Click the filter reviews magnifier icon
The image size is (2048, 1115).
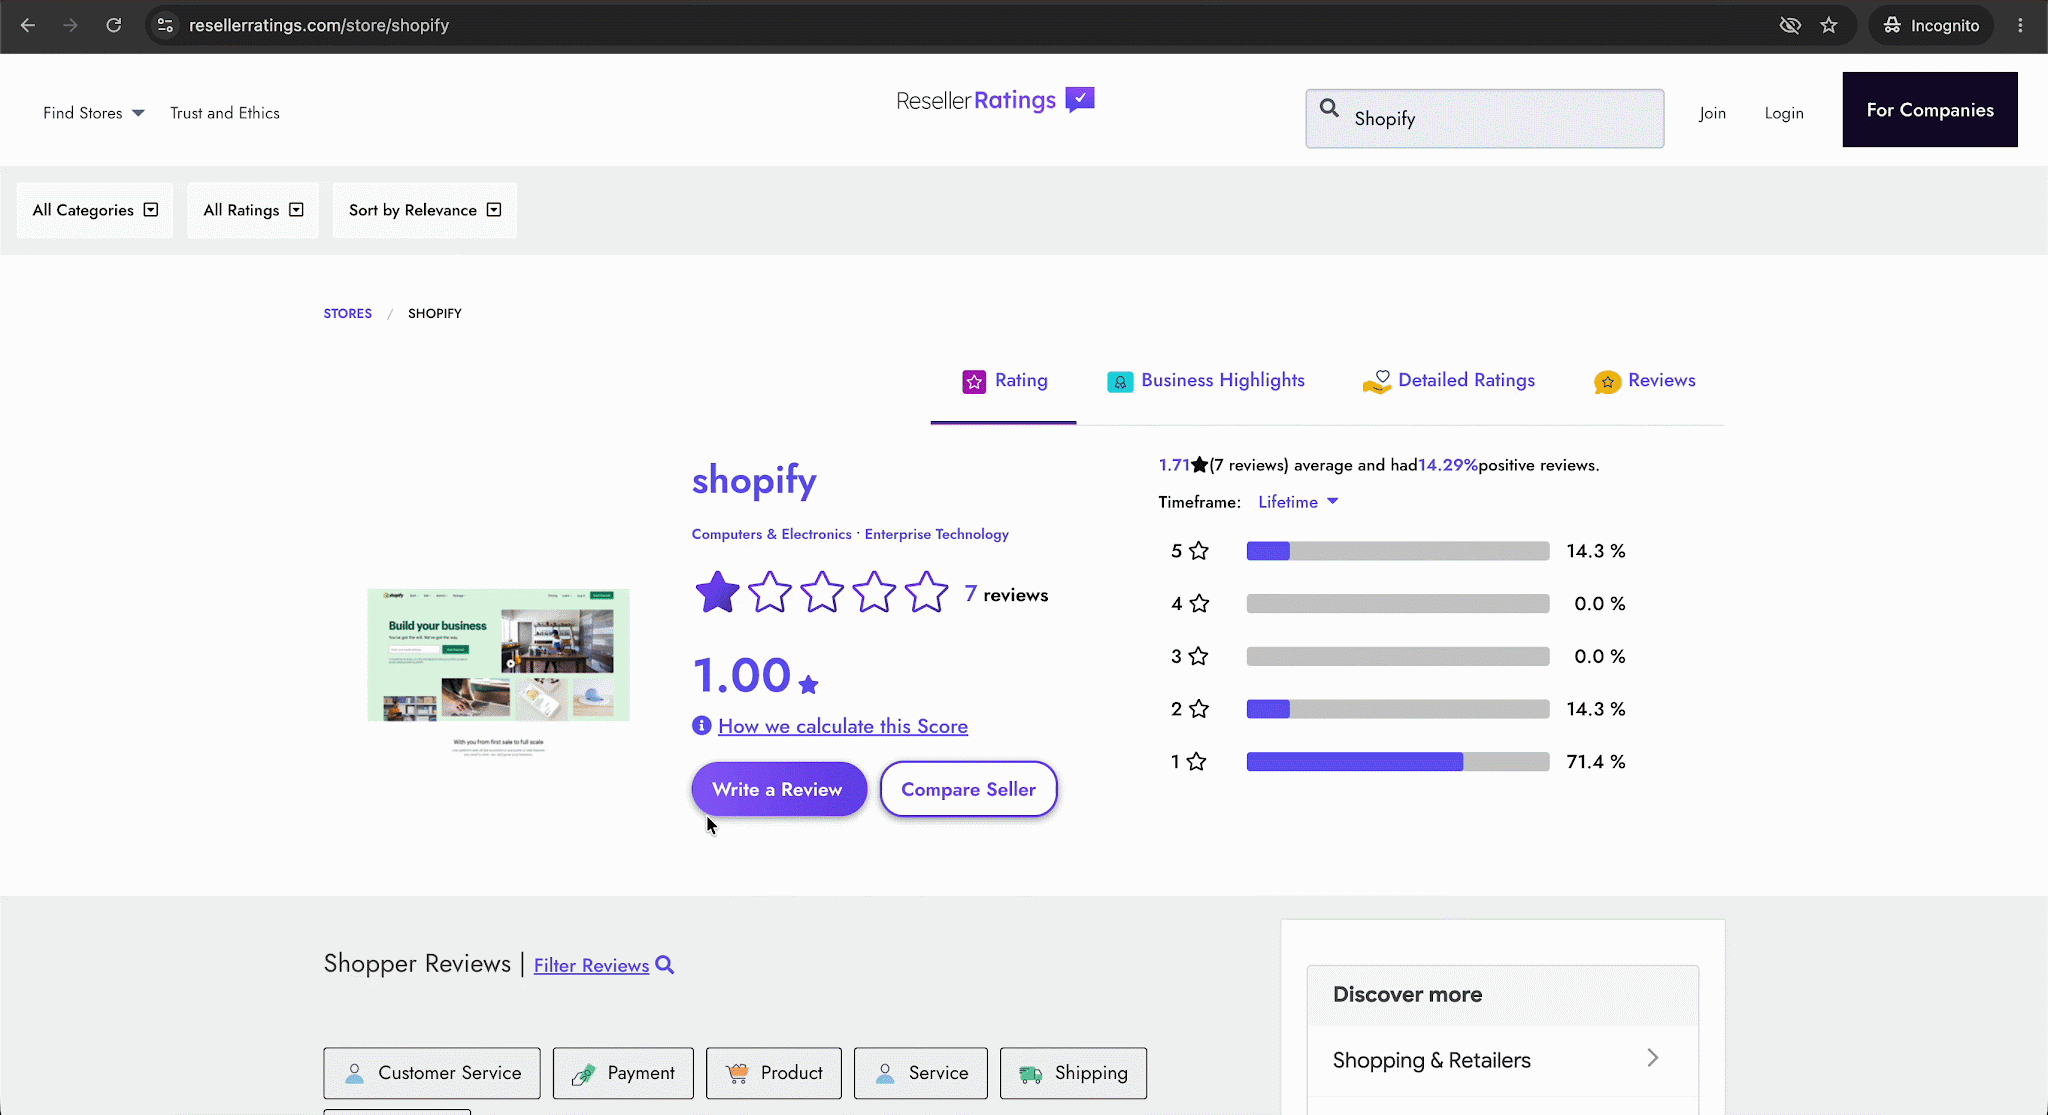point(665,965)
